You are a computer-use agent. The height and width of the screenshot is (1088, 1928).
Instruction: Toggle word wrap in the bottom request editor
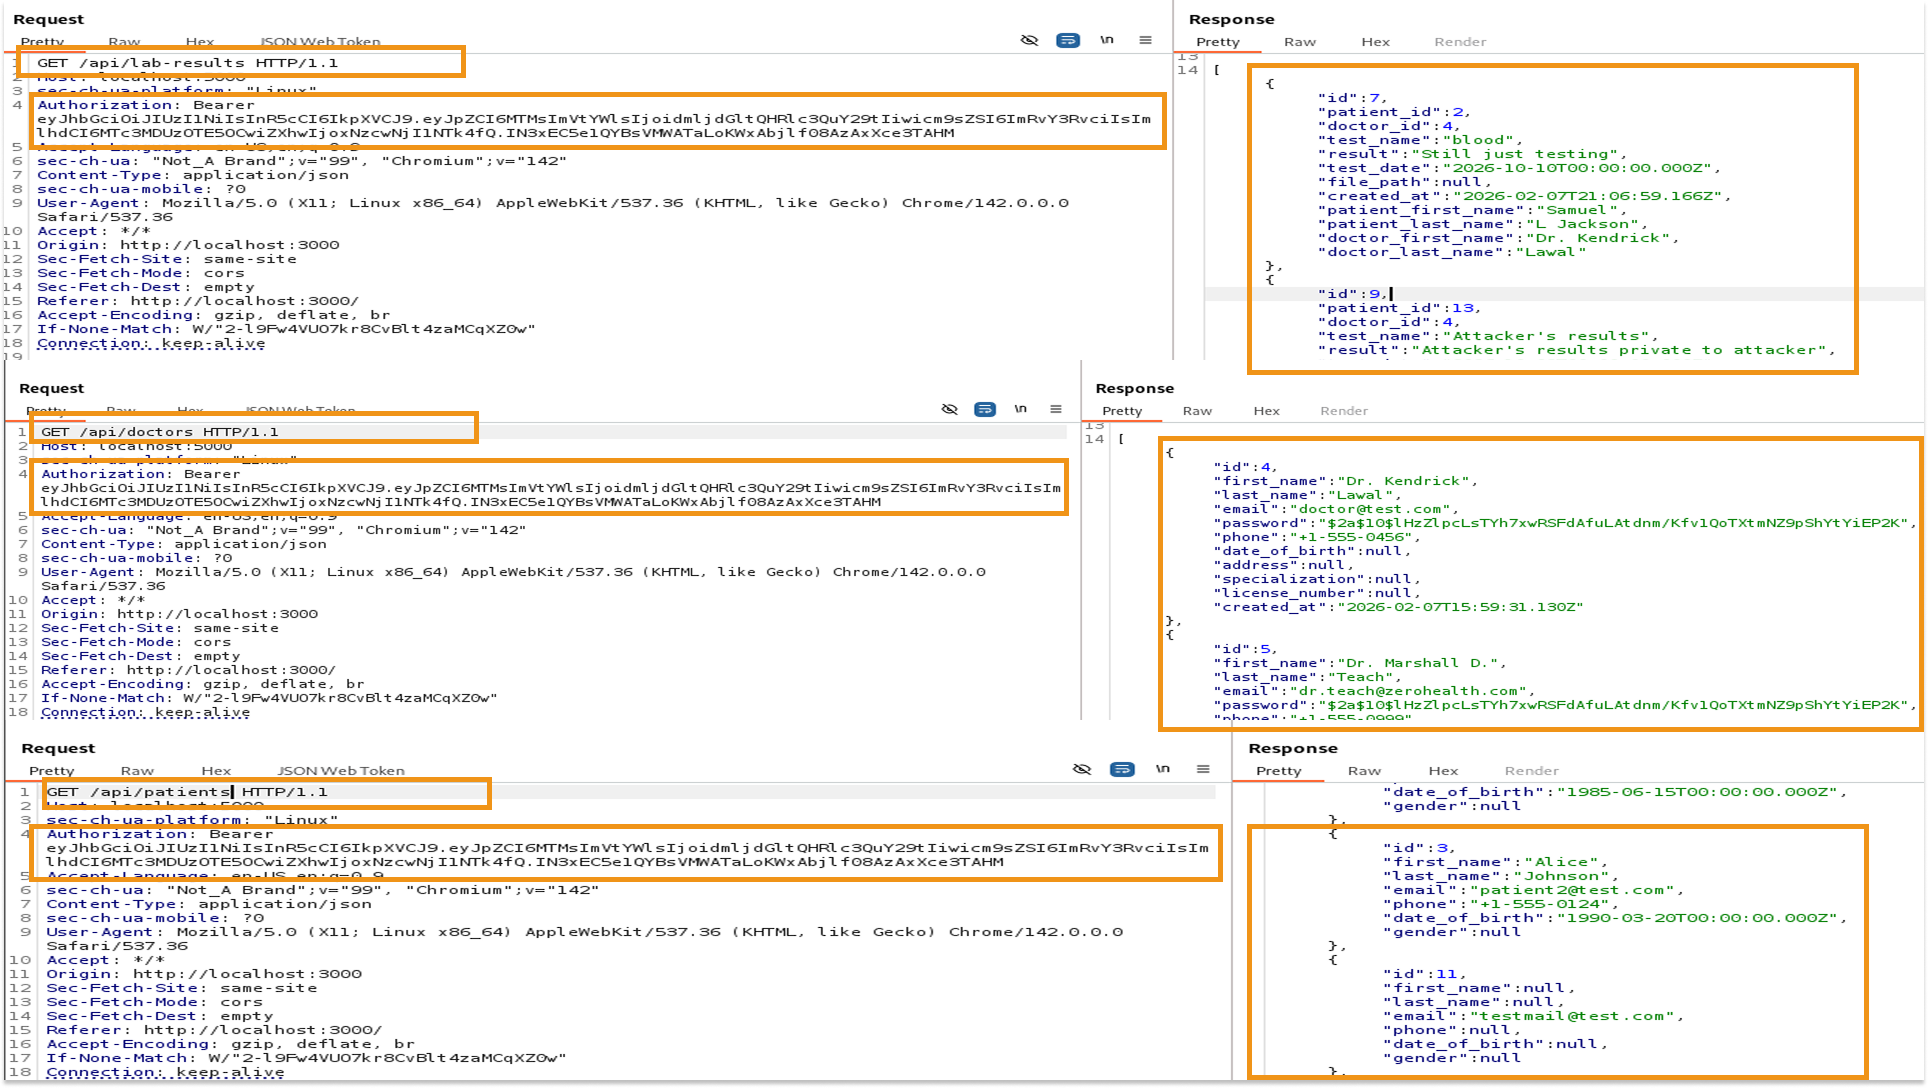coord(1123,769)
